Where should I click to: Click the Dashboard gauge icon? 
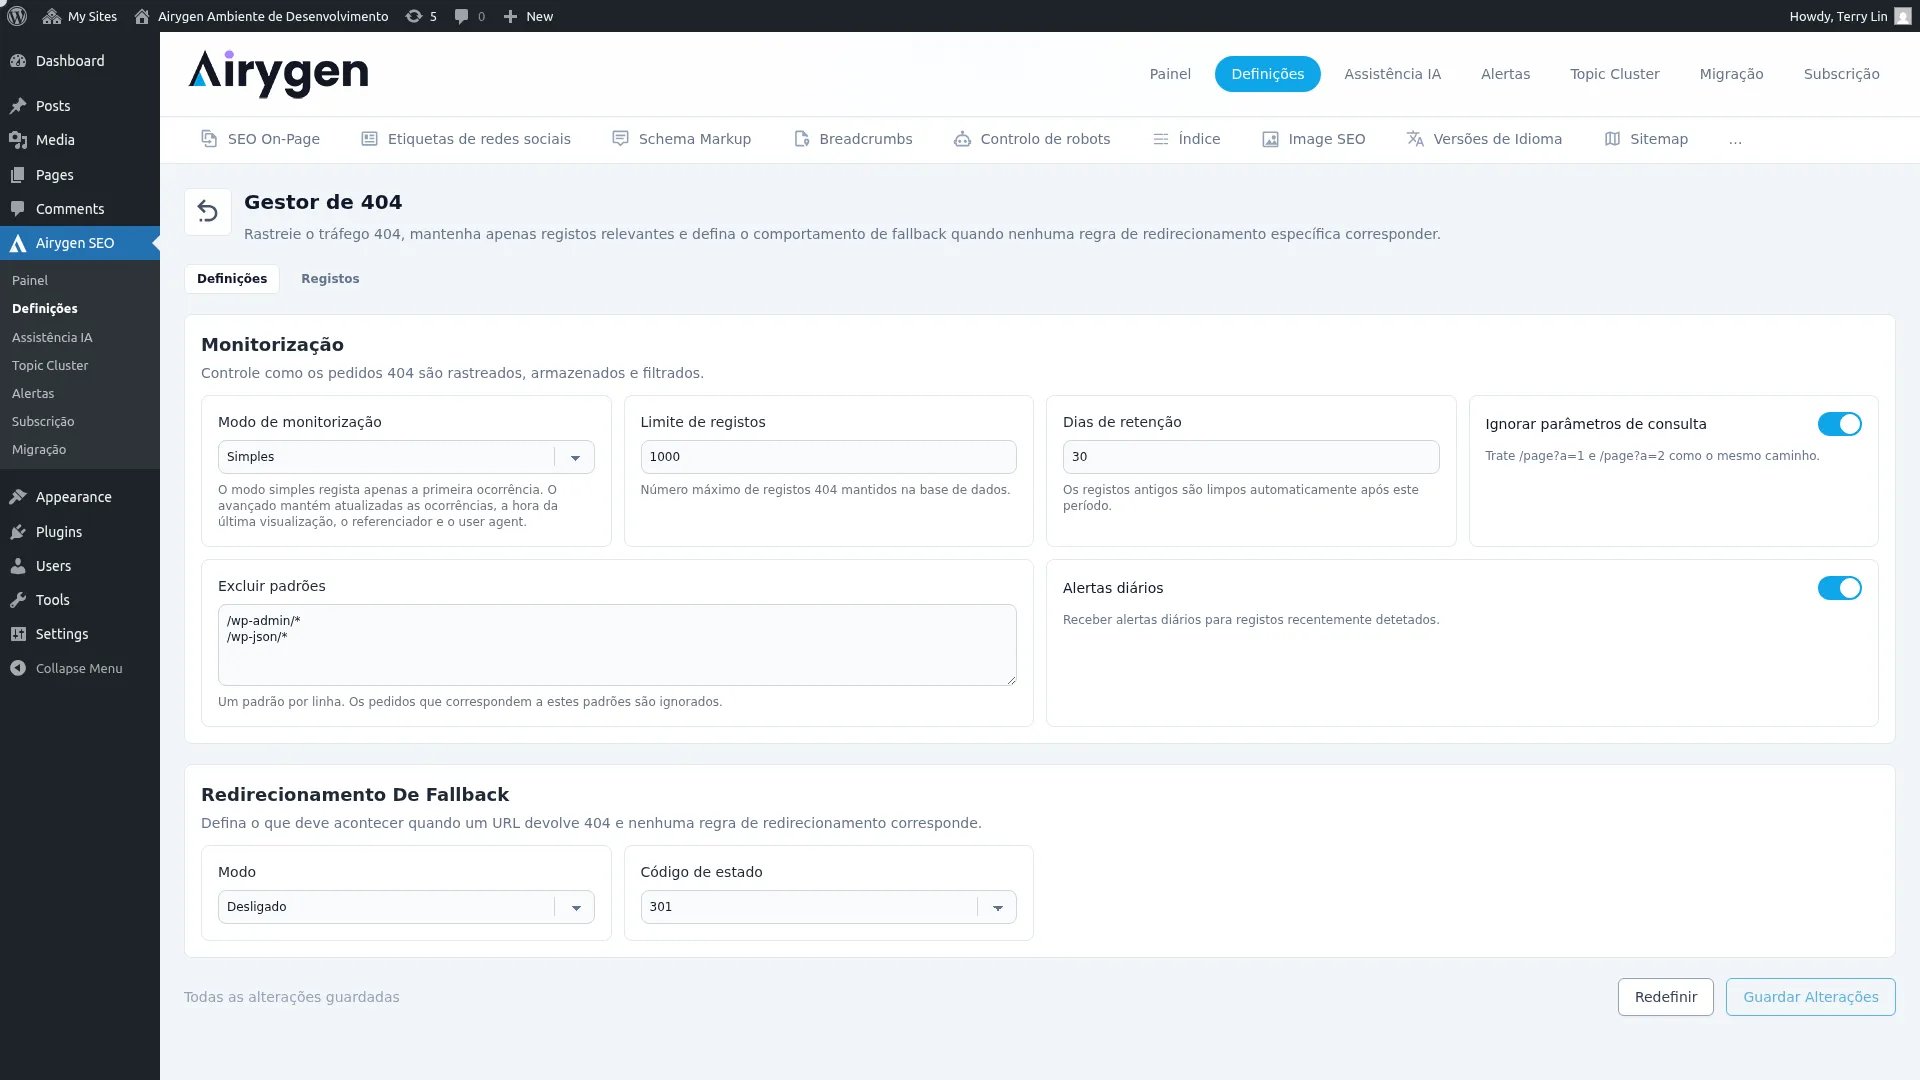tap(18, 61)
